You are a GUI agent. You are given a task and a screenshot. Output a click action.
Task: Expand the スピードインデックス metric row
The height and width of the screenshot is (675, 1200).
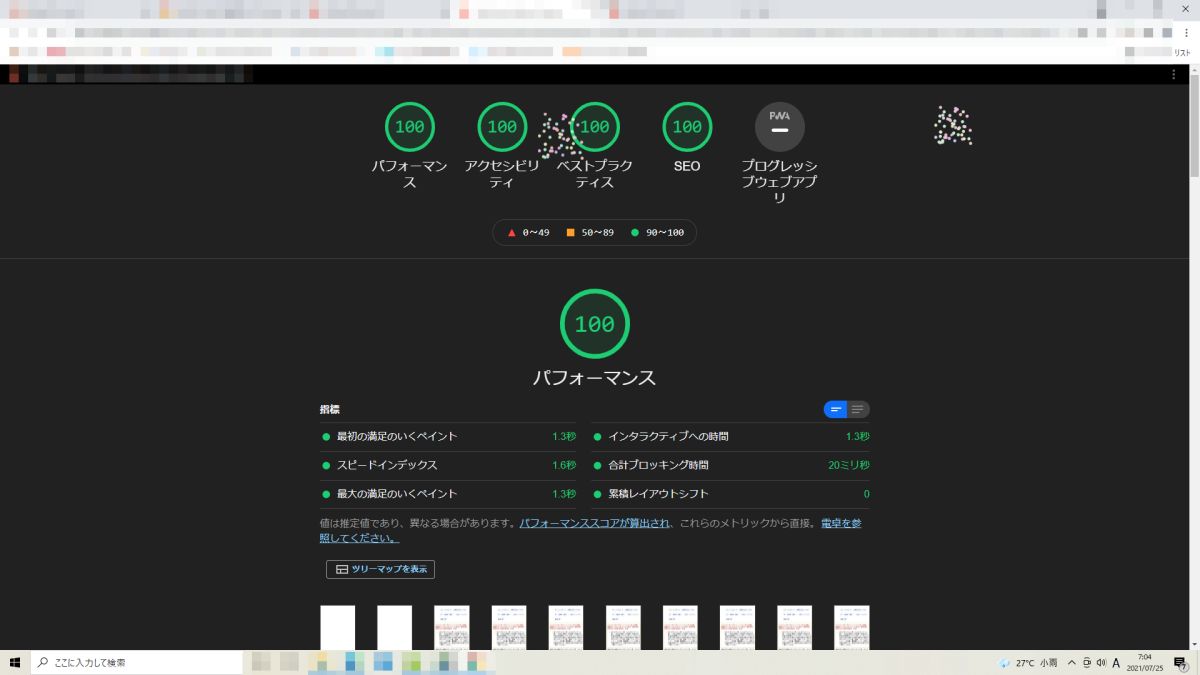click(449, 465)
